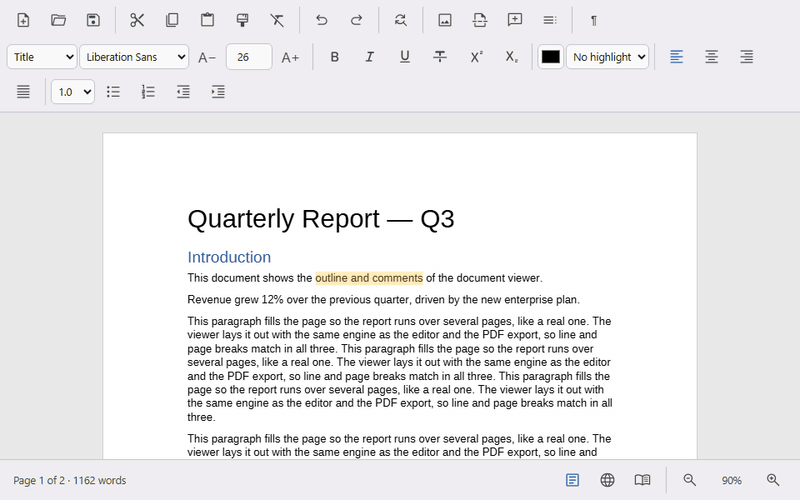Toggle italic formatting
Screen dimensions: 800x500
pyautogui.click(x=369, y=57)
